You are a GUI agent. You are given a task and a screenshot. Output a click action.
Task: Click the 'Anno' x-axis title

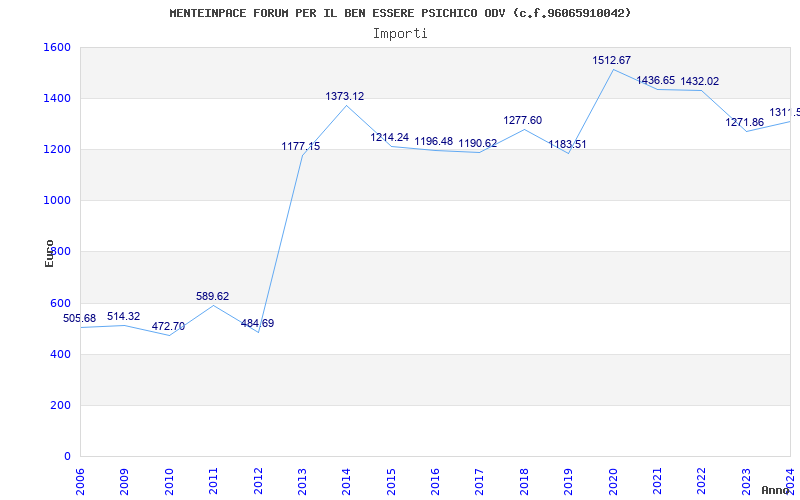(x=775, y=490)
